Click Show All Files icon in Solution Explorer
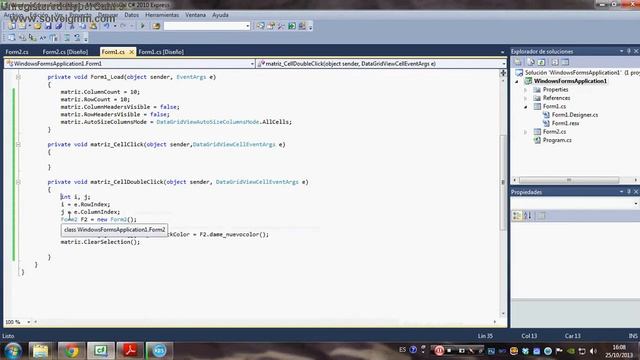 click(x=531, y=62)
